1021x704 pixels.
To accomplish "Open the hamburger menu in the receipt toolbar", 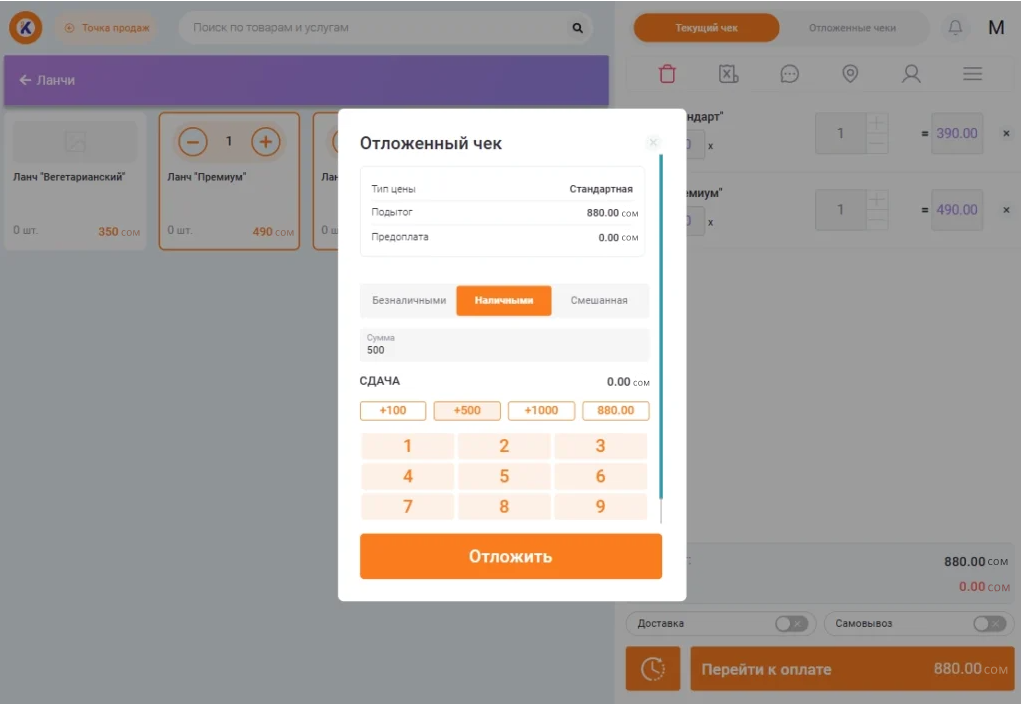I will [972, 74].
